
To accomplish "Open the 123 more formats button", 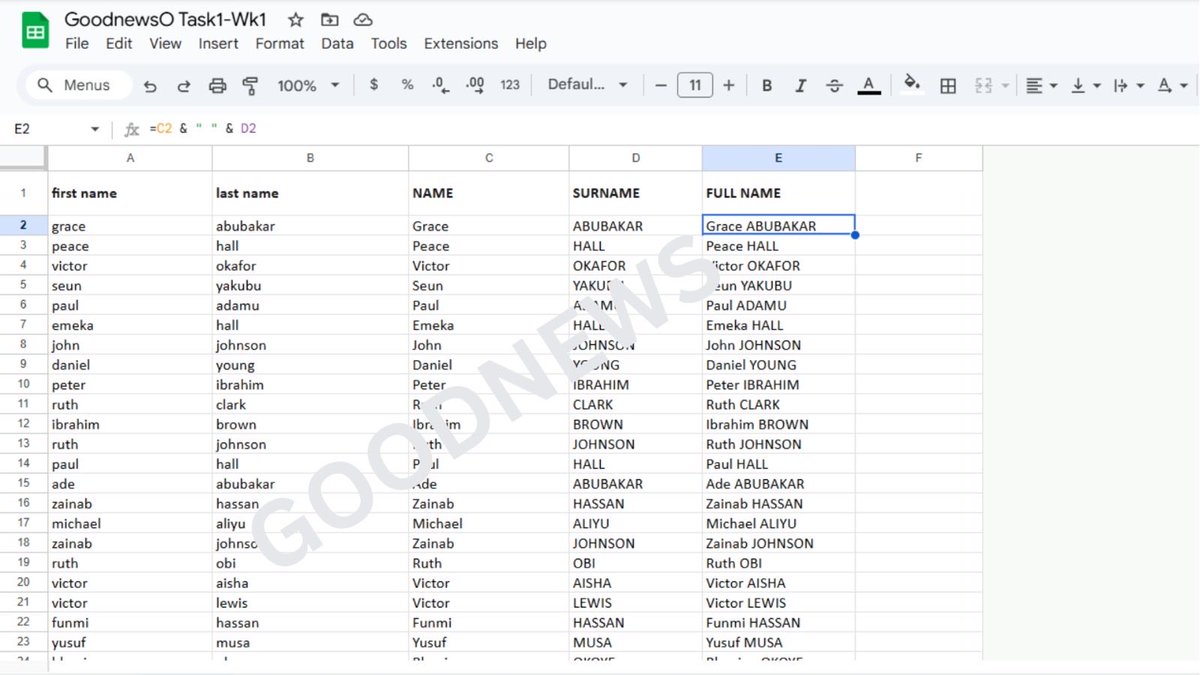I will click(x=510, y=85).
